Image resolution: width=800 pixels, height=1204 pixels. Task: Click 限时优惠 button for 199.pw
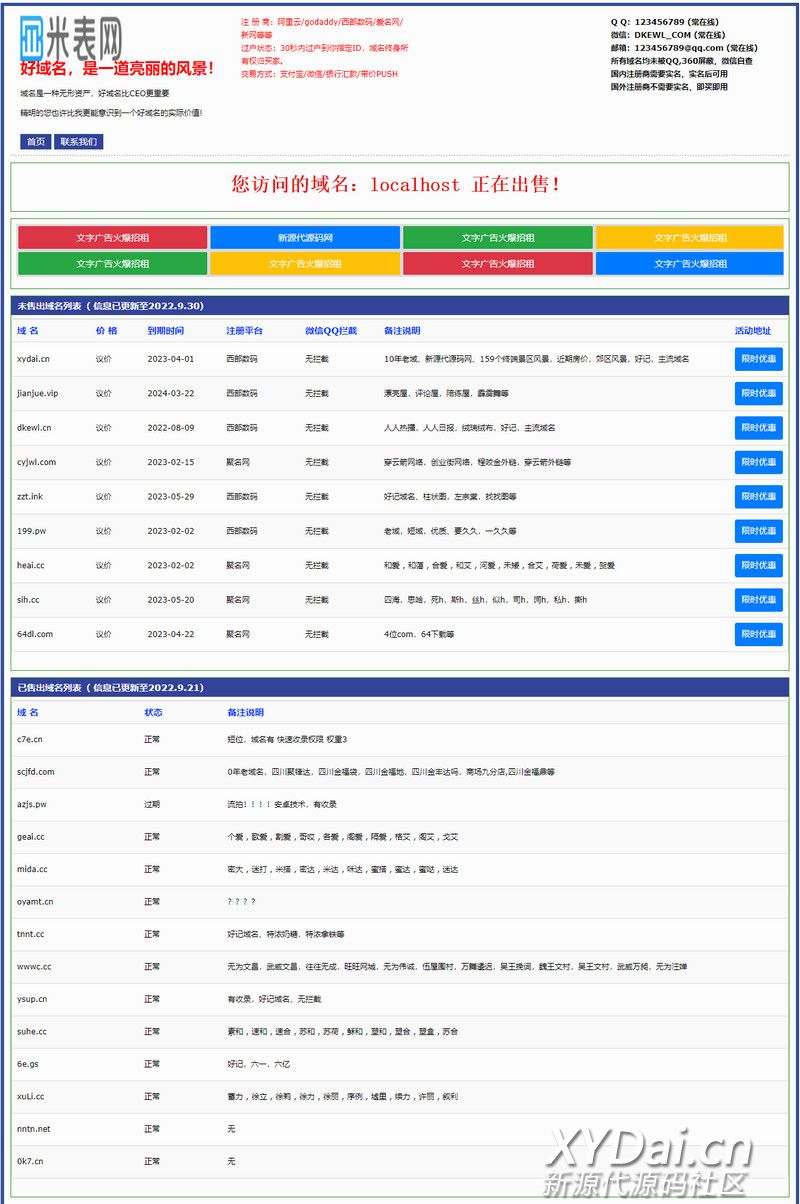[758, 531]
